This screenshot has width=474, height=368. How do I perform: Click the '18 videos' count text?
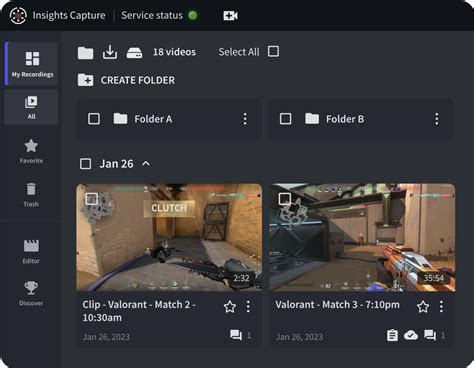[174, 52]
